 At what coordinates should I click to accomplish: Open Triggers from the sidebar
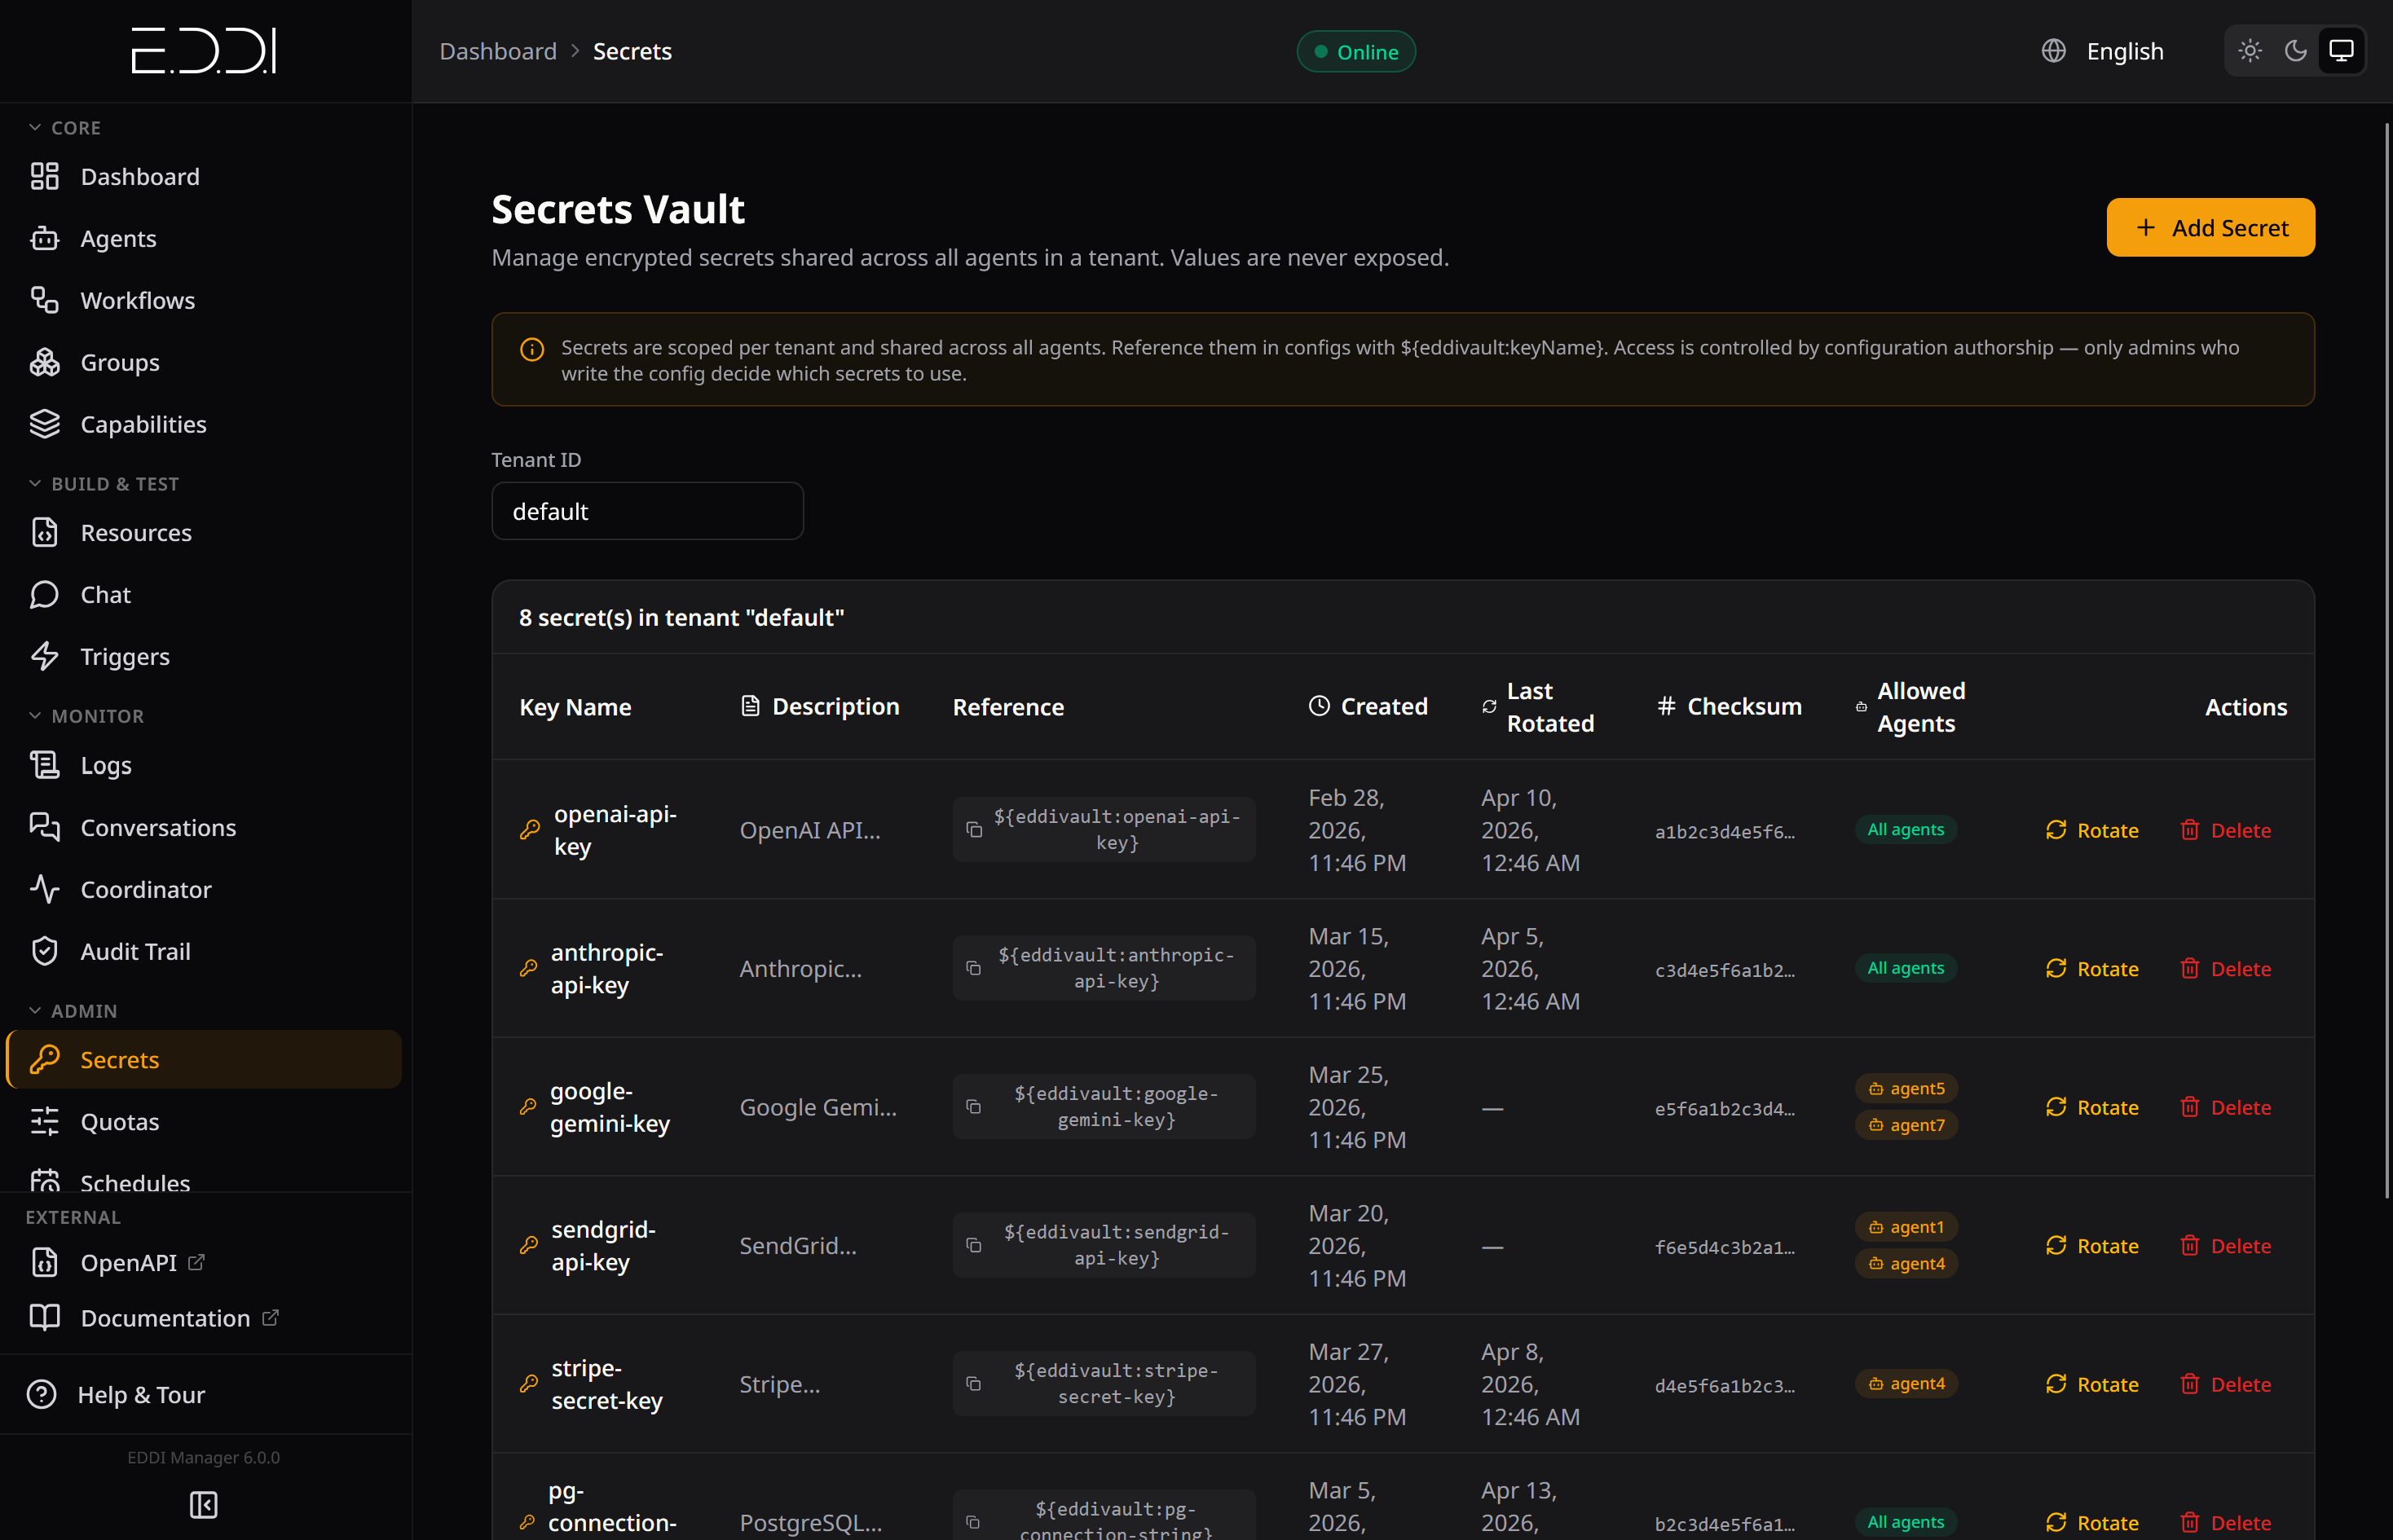(124, 656)
